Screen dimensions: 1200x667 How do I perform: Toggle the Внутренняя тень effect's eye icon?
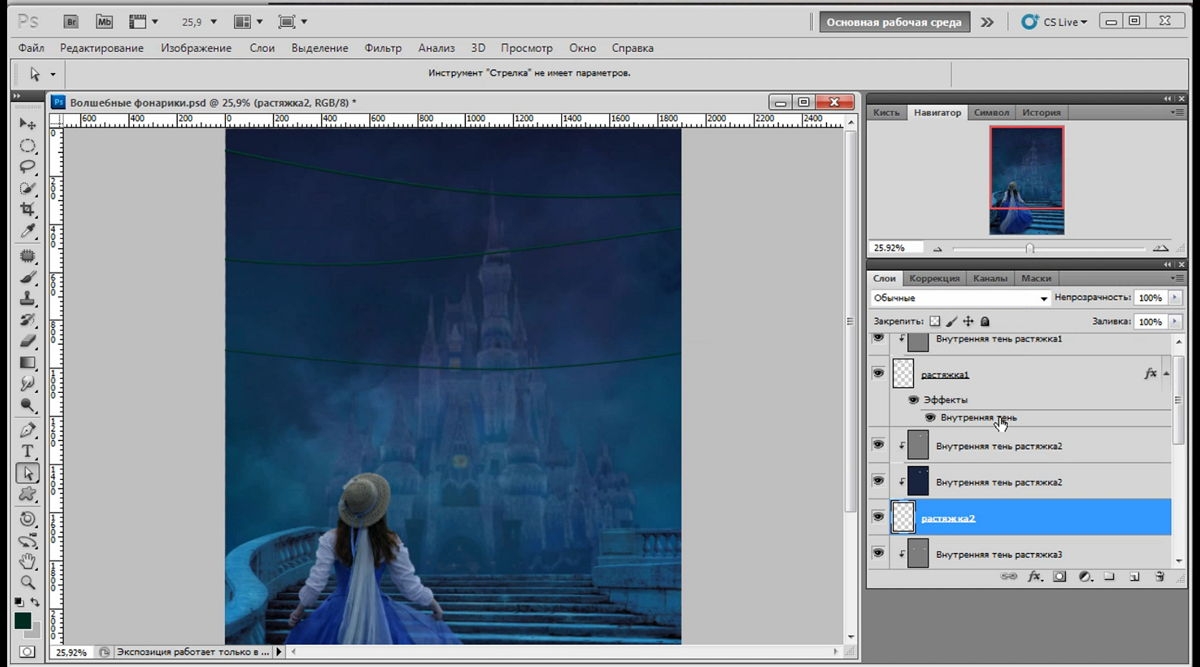pos(930,417)
